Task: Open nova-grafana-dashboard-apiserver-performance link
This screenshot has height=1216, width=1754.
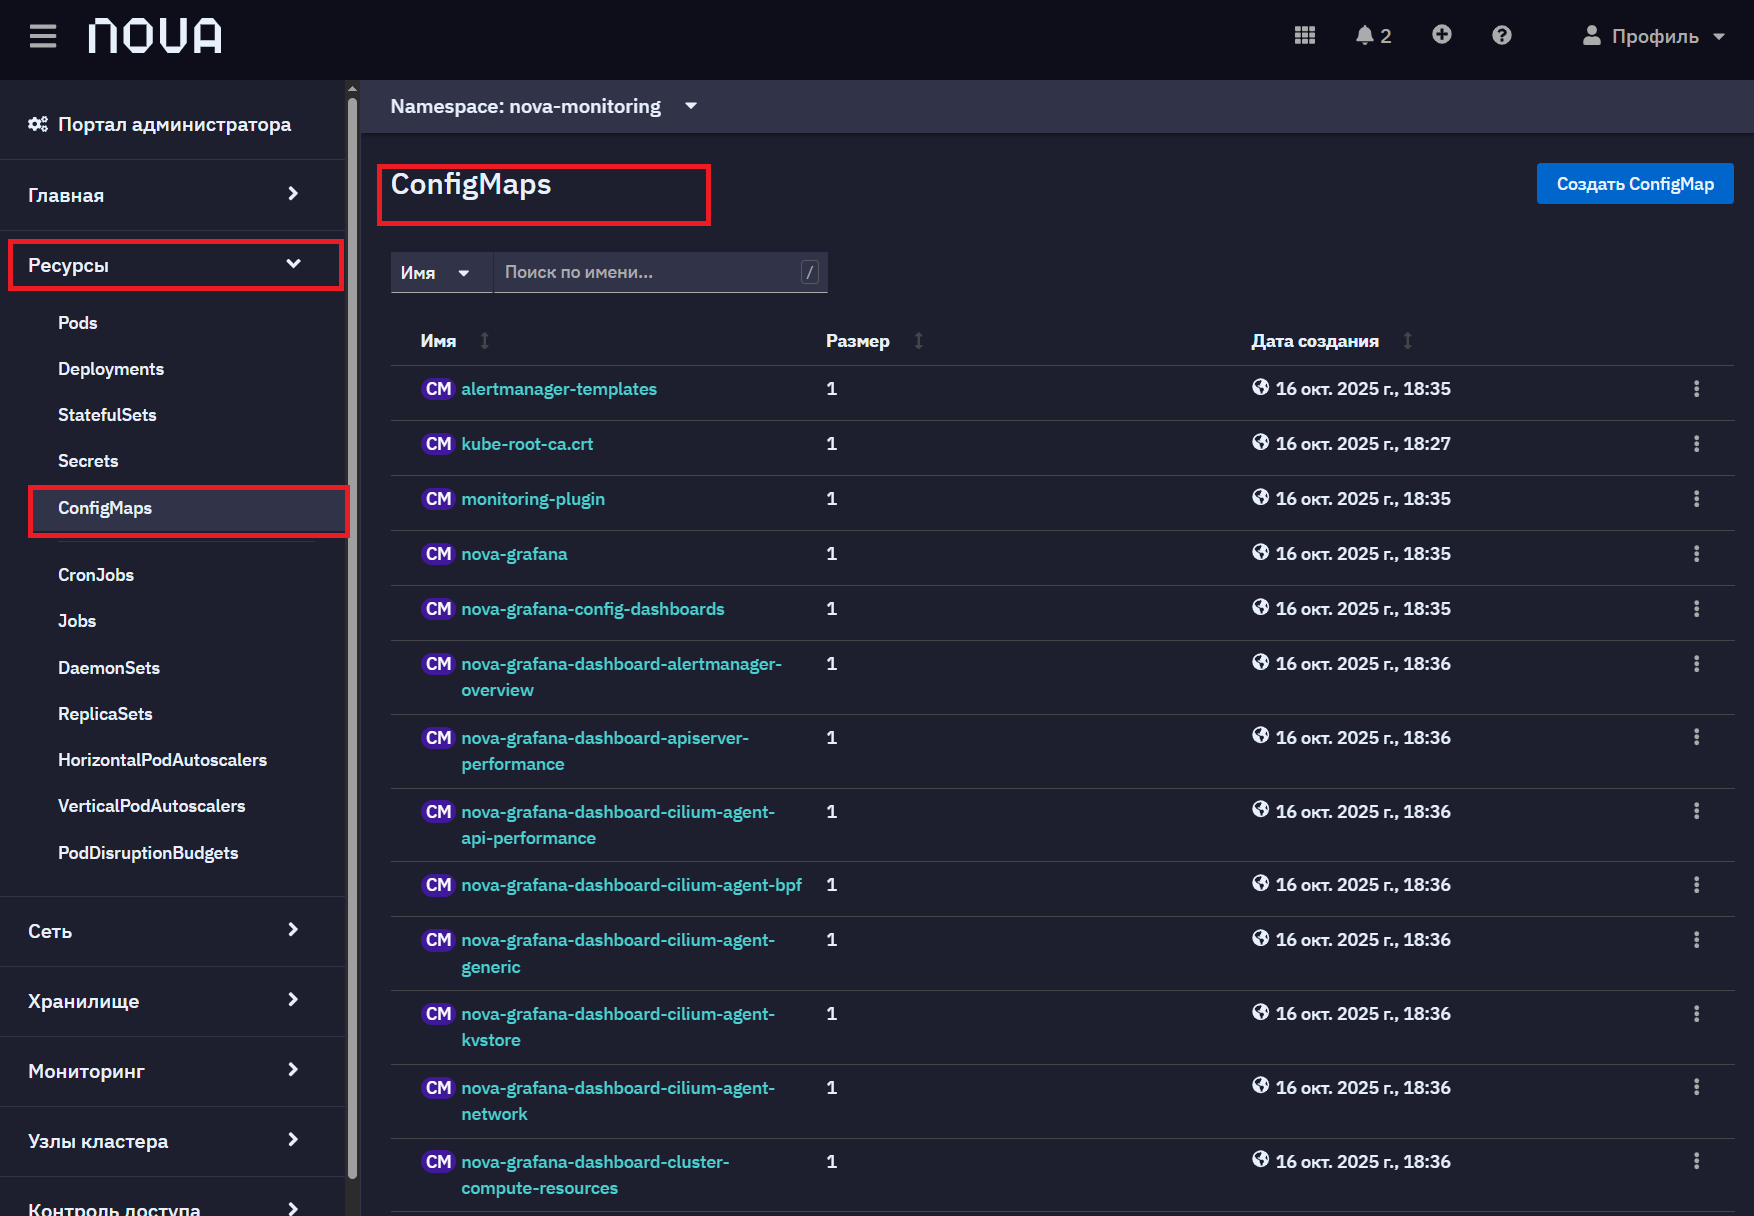Action: point(605,751)
